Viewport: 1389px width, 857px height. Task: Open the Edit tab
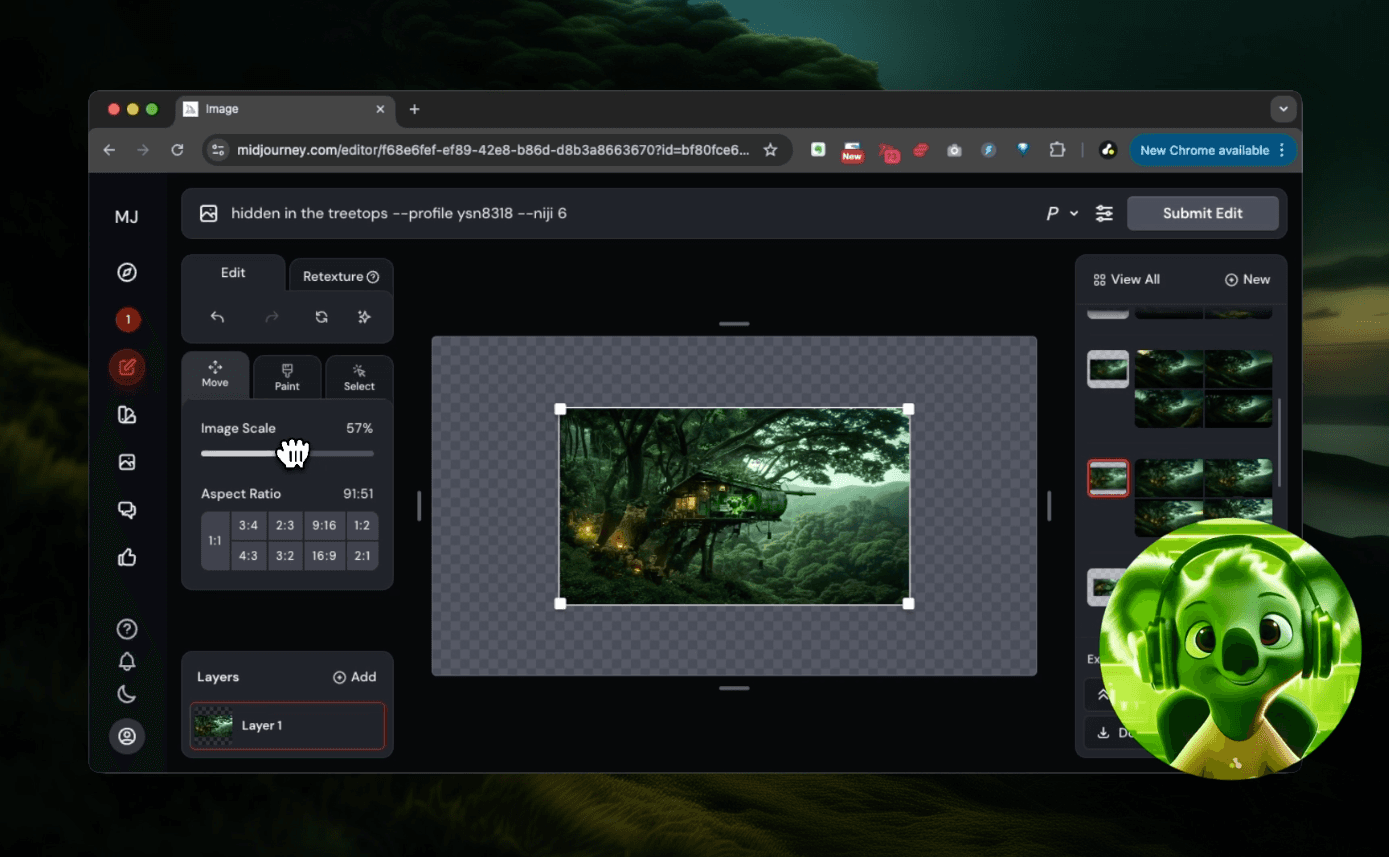(233, 272)
